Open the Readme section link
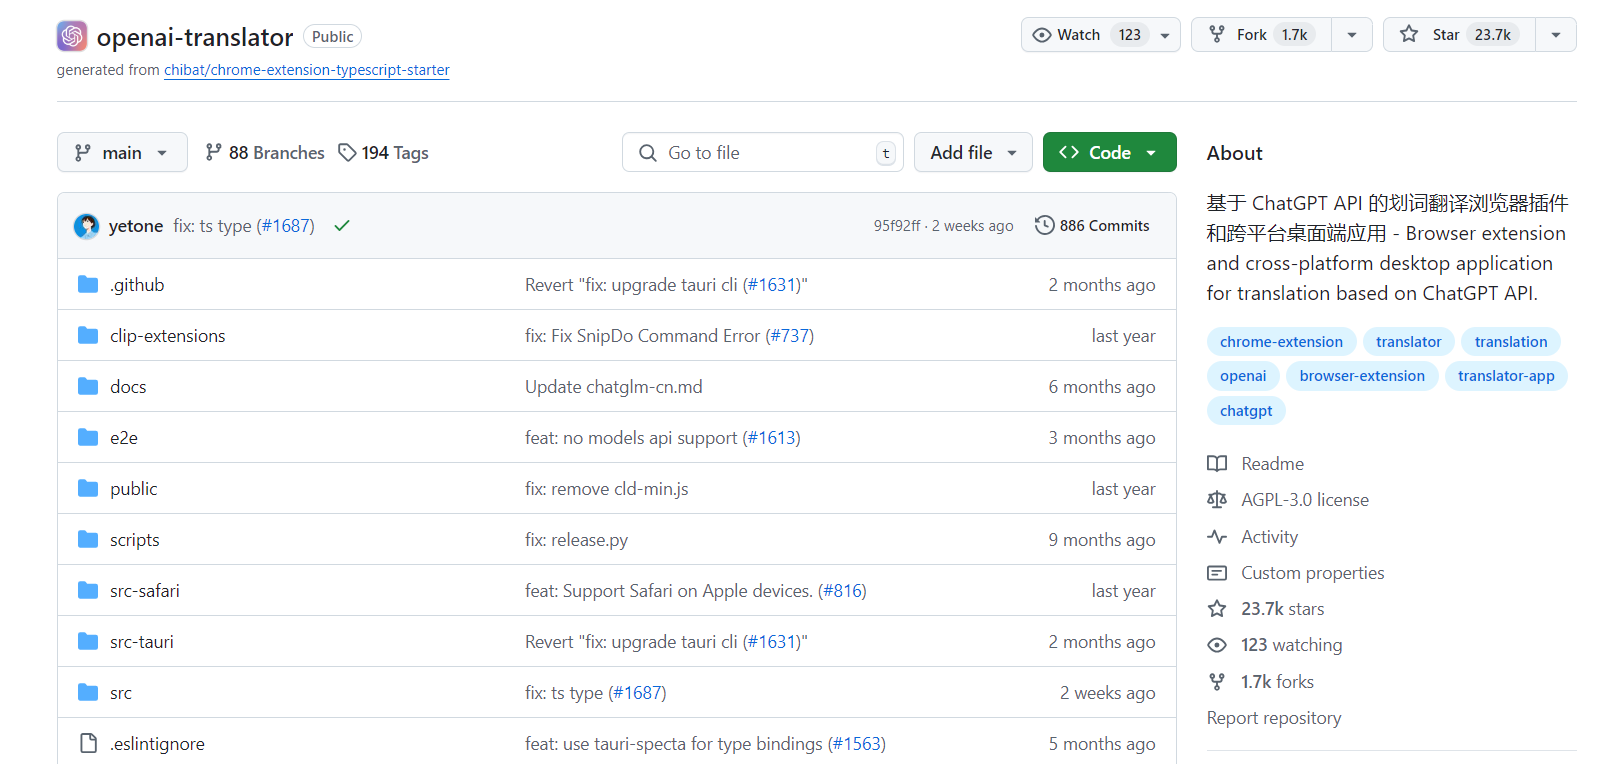 [1272, 464]
